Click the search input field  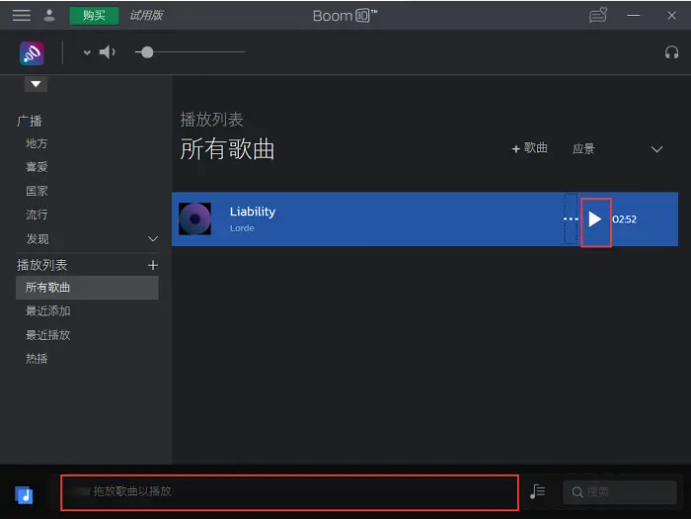pyautogui.click(x=619, y=492)
